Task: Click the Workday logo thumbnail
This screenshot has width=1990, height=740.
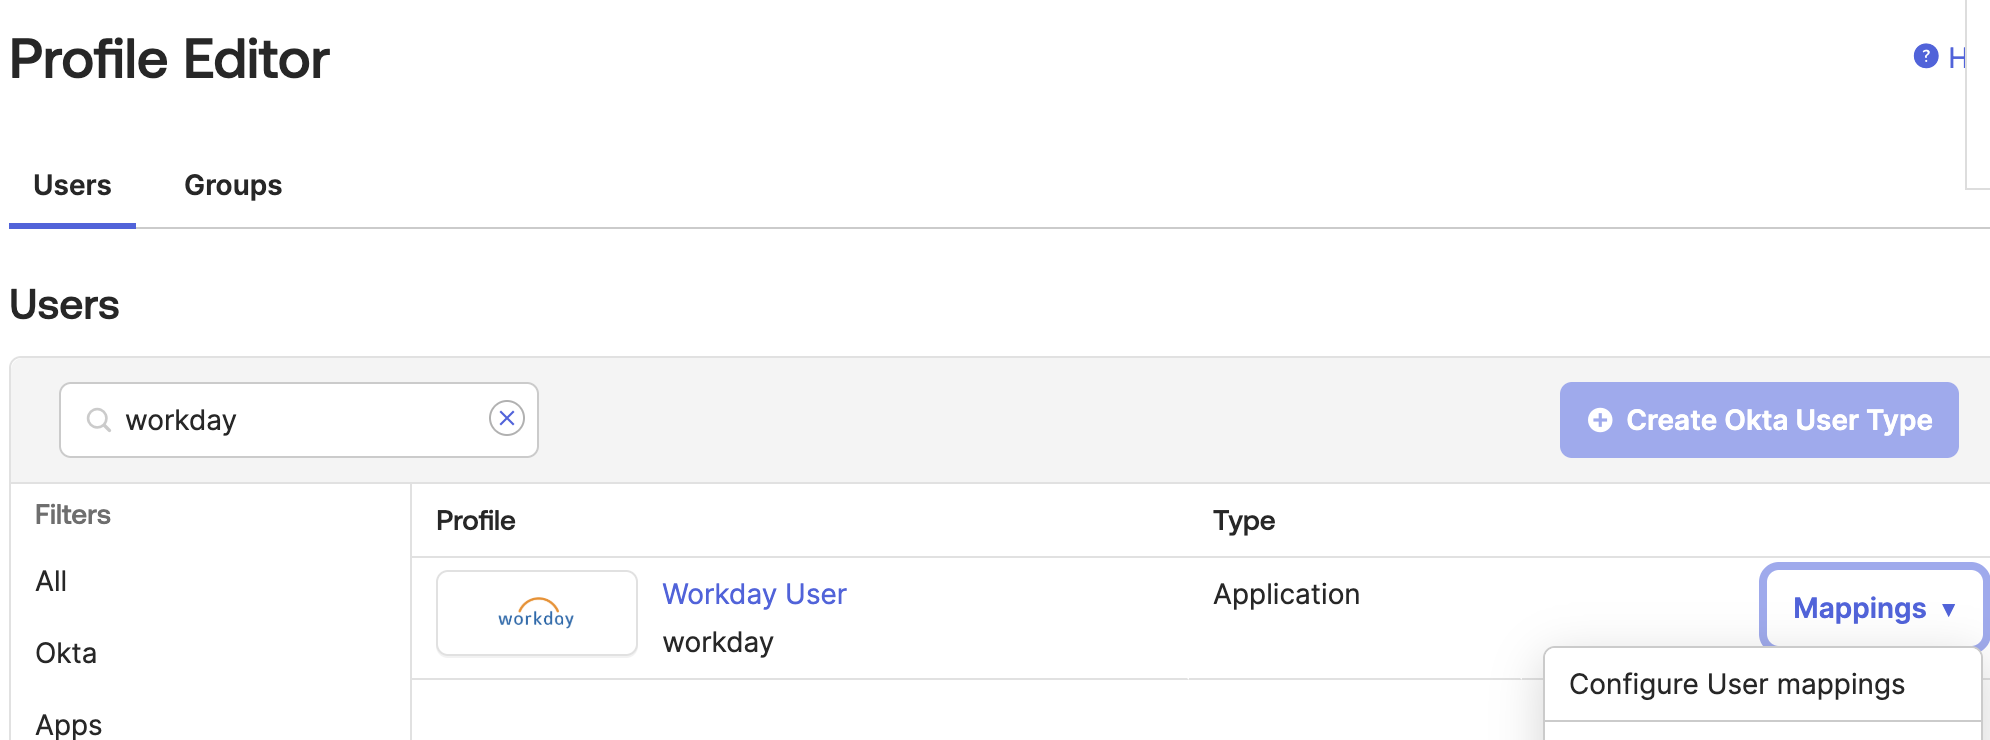Action: [537, 613]
